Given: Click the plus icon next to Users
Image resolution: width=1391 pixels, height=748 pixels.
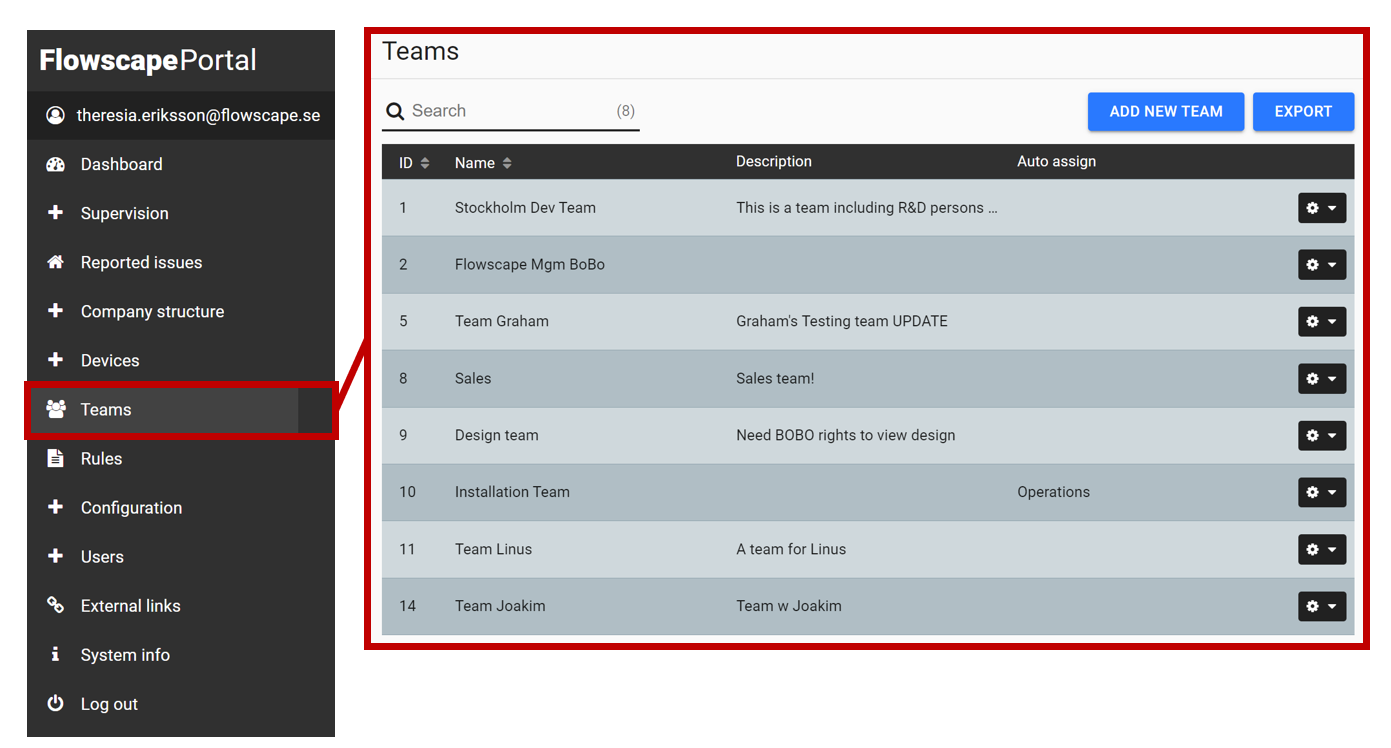Looking at the screenshot, I should (55, 556).
